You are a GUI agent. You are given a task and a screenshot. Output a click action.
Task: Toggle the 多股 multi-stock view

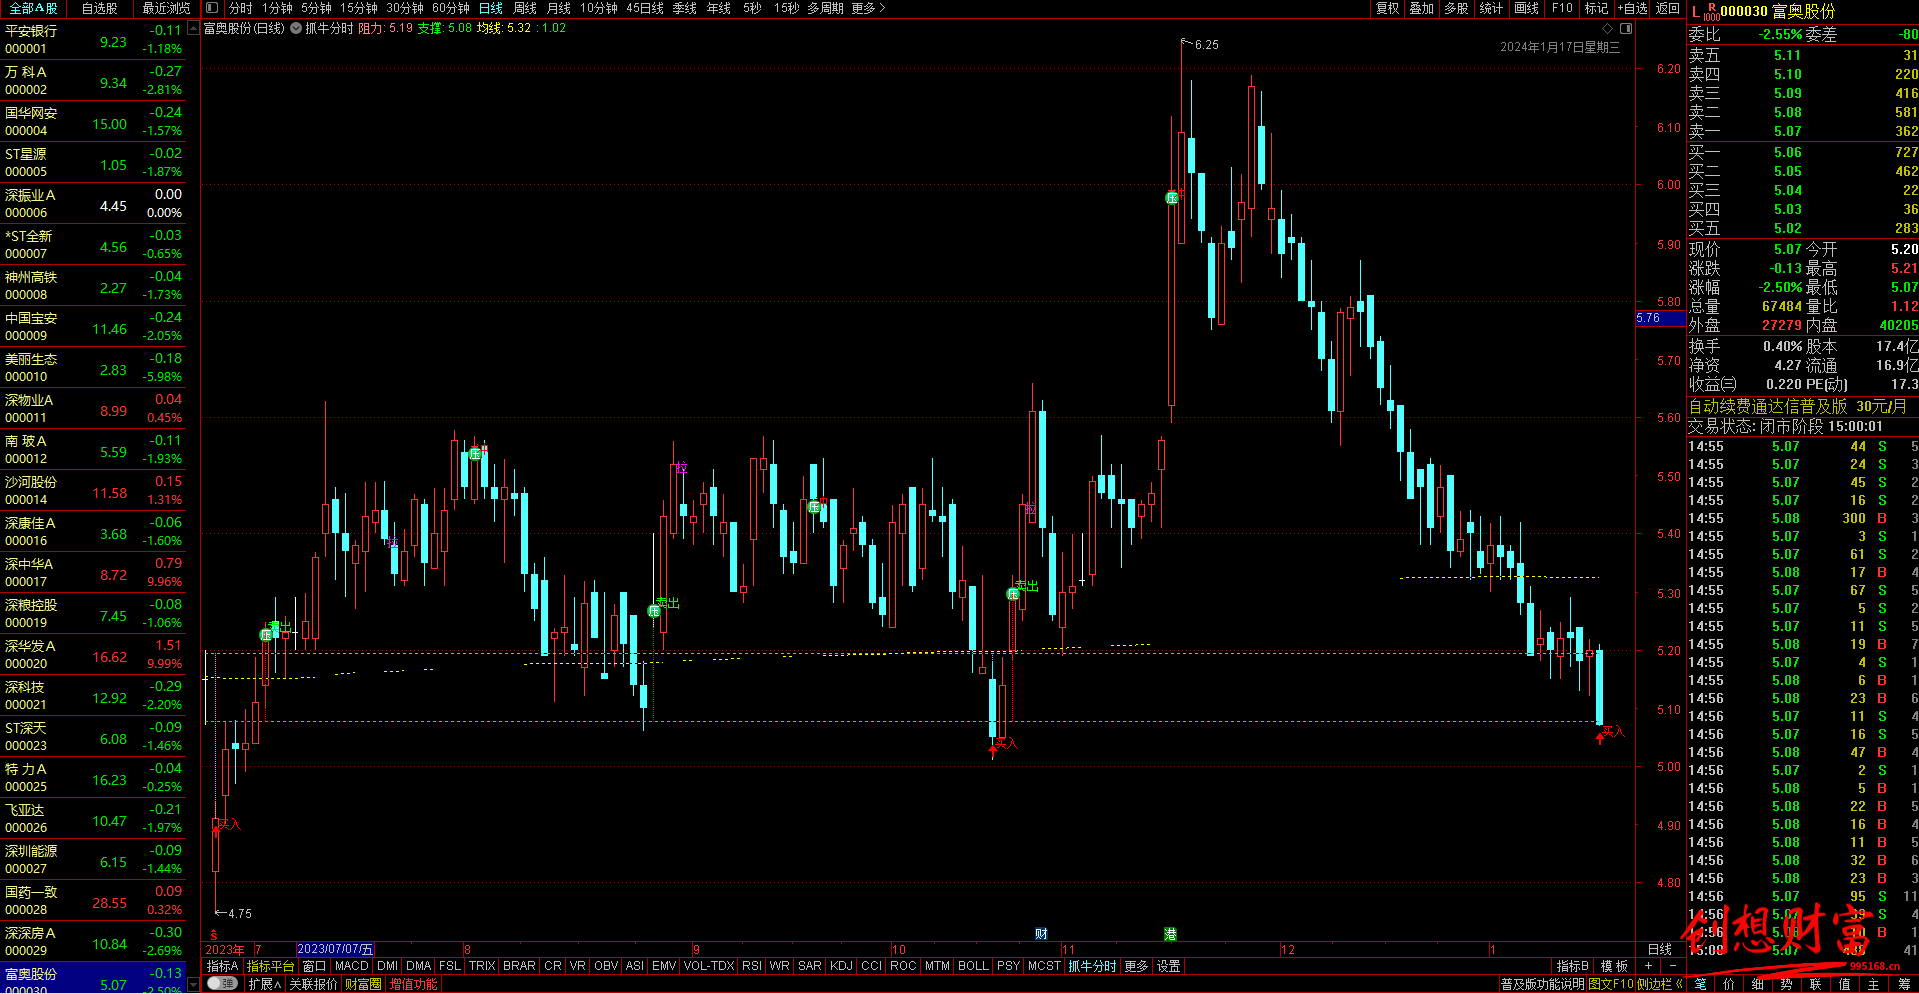tap(1456, 8)
